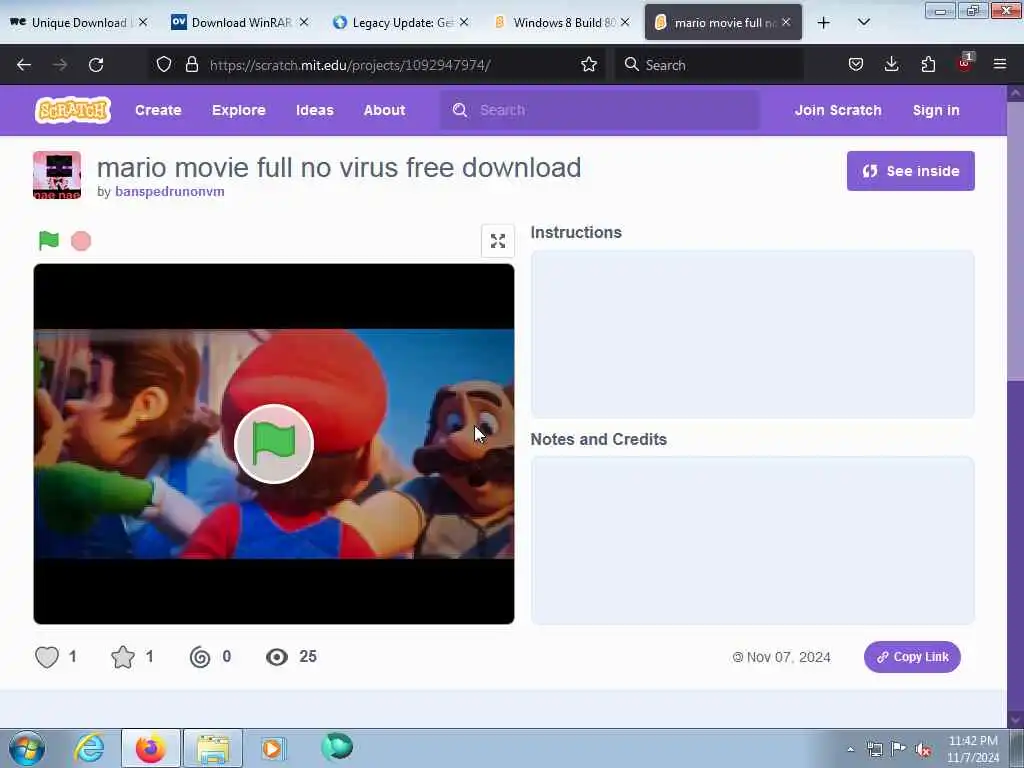Viewport: 1024px width, 768px height.
Task: Love the project with the heart icon
Action: click(47, 656)
